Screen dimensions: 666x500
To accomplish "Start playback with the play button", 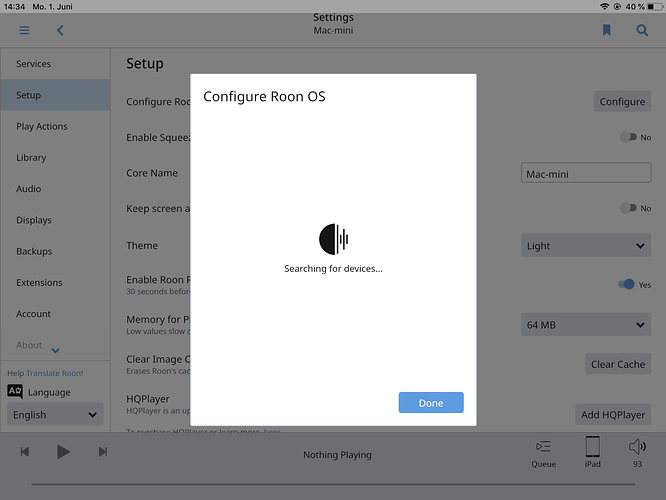I will click(x=63, y=452).
